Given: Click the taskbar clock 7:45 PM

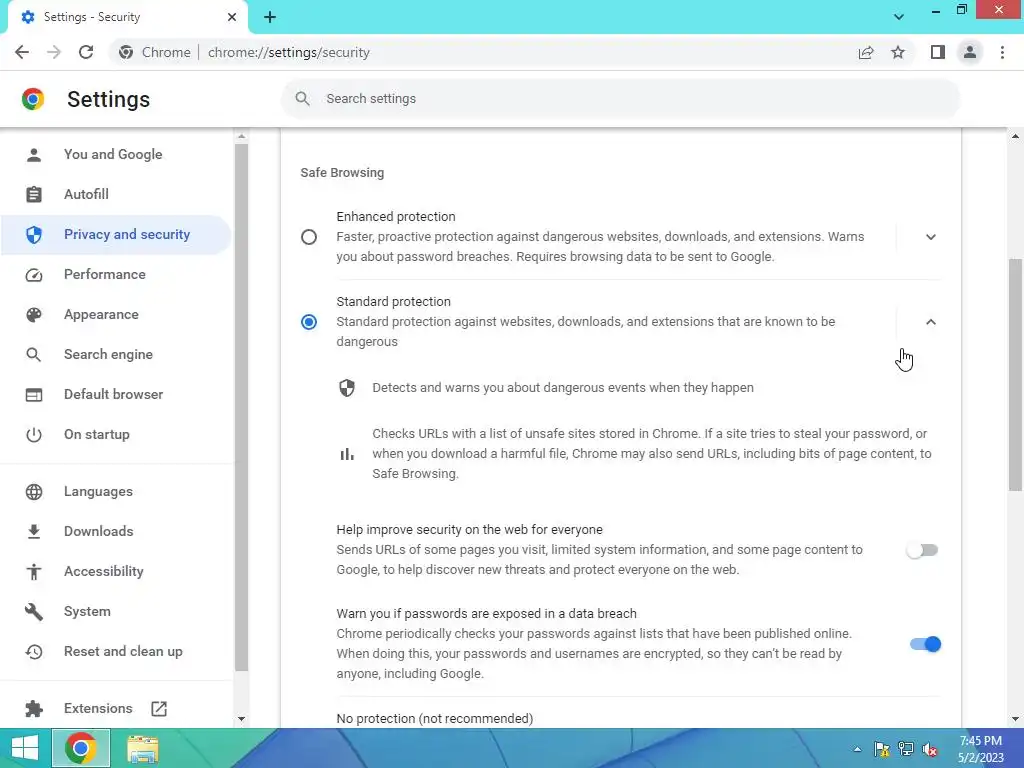Looking at the screenshot, I should 980,741.
